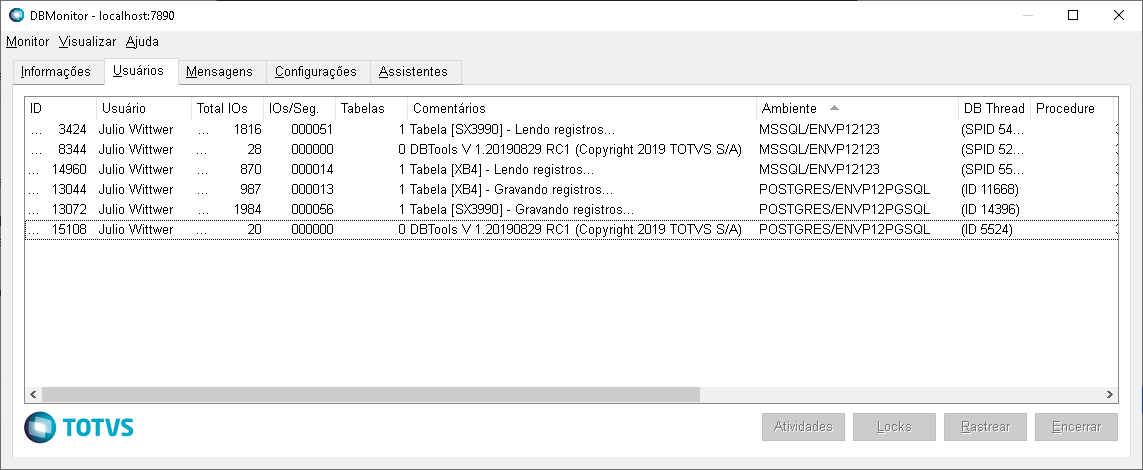Click the TOTVS logo
The width and height of the screenshot is (1143, 470).
pyautogui.click(x=79, y=427)
